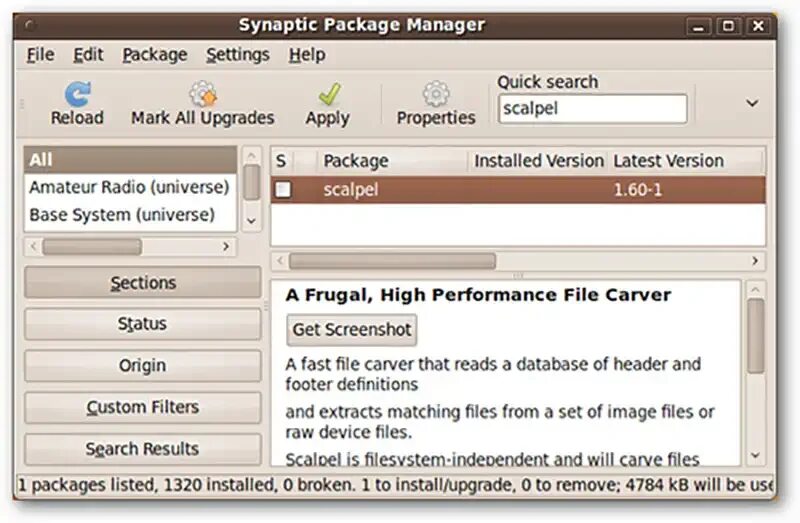Sort by the Latest Version column header
The height and width of the screenshot is (523, 800).
click(x=668, y=161)
